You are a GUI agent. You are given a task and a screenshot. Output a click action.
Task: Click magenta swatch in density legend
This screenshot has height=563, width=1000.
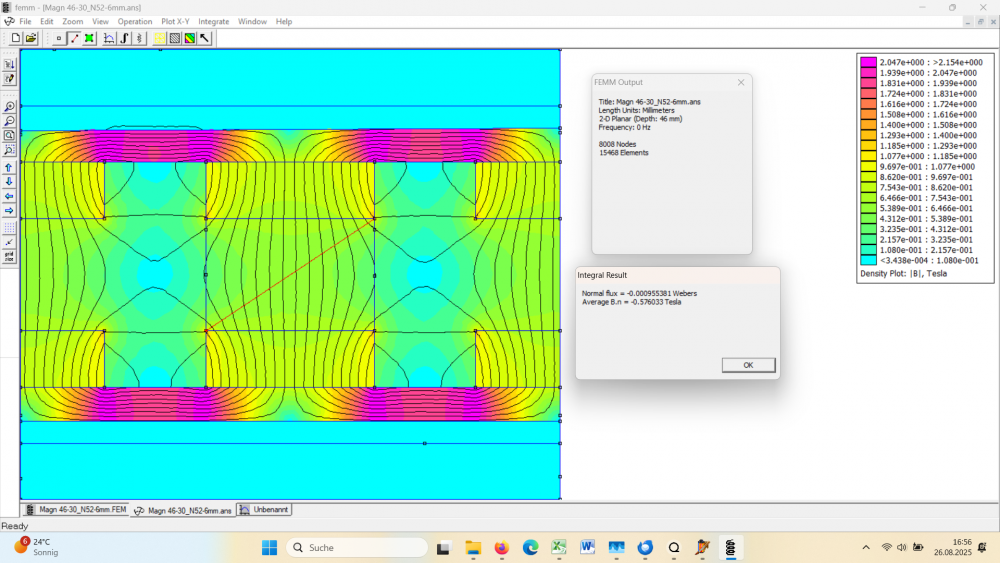[868, 62]
